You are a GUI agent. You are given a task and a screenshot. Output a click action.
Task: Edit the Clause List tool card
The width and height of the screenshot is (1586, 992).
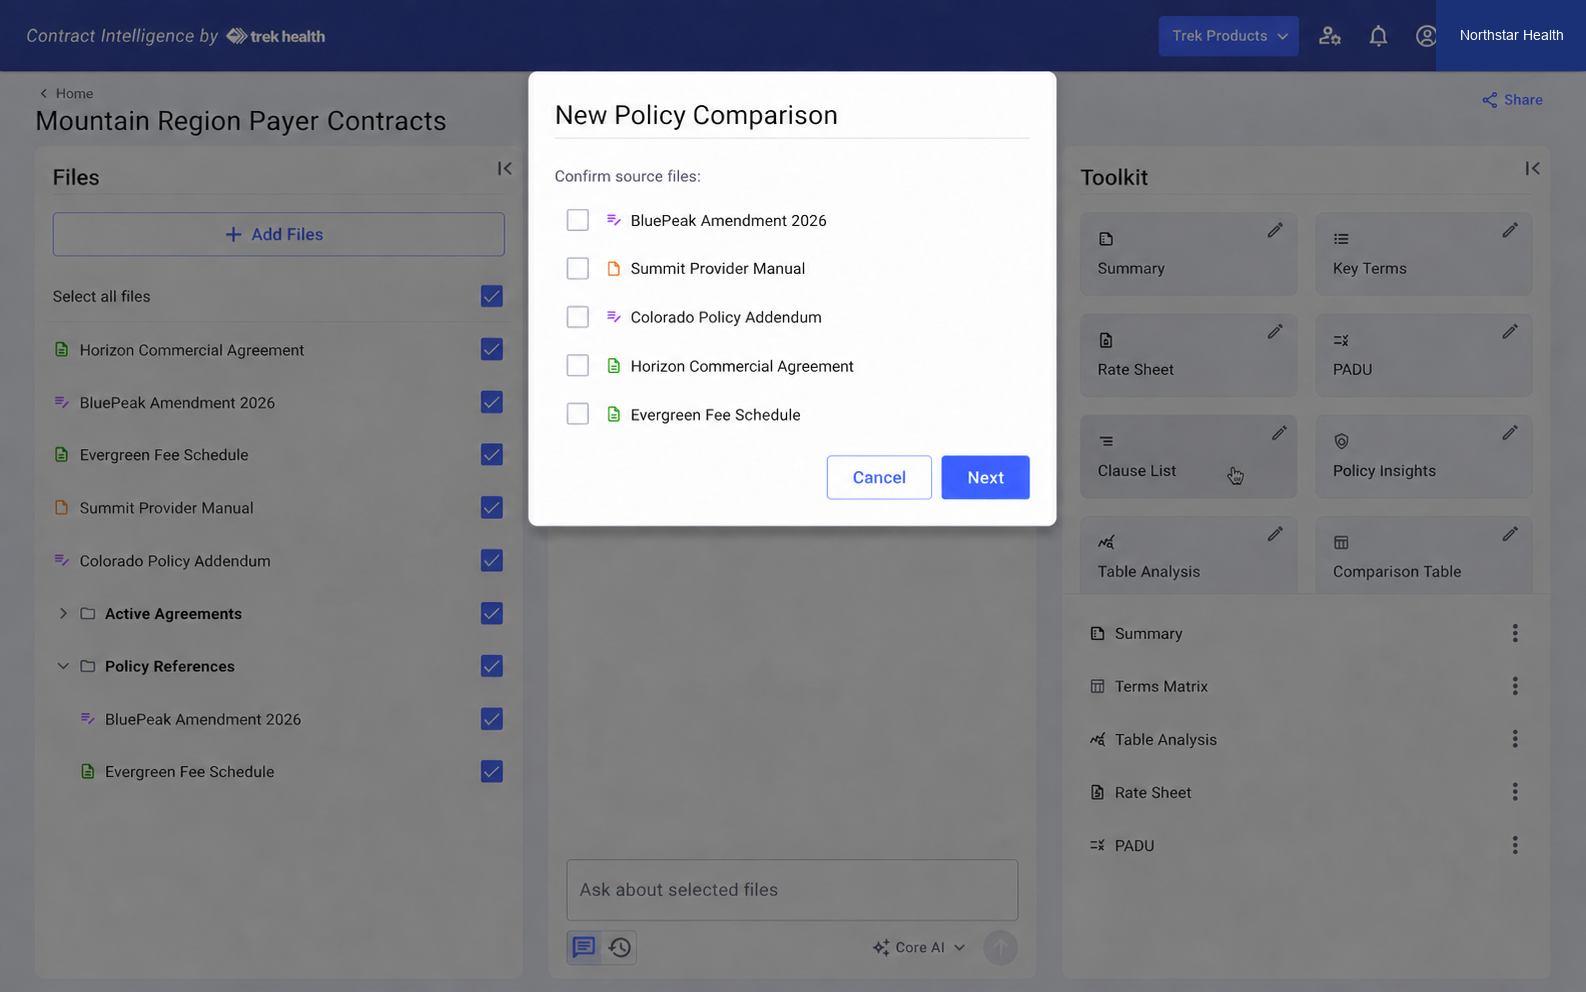tap(1279, 433)
